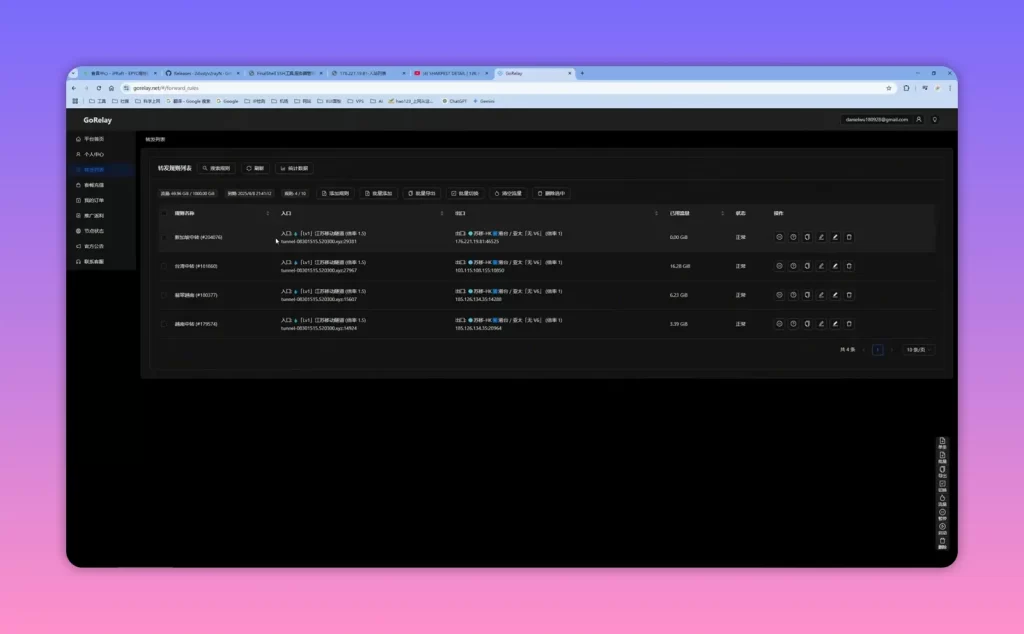Screen dimensions: 1024x634
Task: Tick the checkbox for rule #101660
Action: [163, 266]
